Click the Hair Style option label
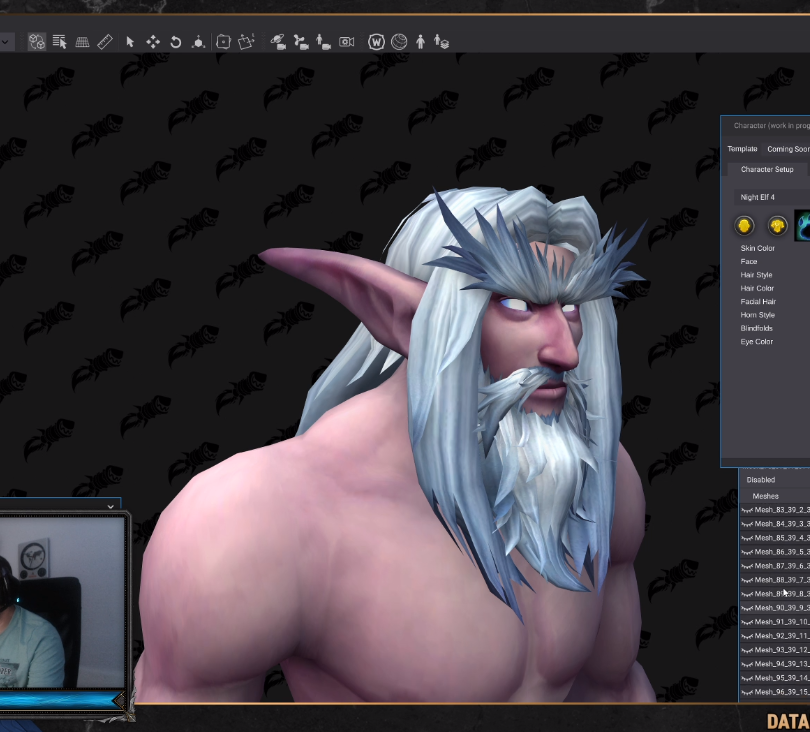 (x=756, y=275)
